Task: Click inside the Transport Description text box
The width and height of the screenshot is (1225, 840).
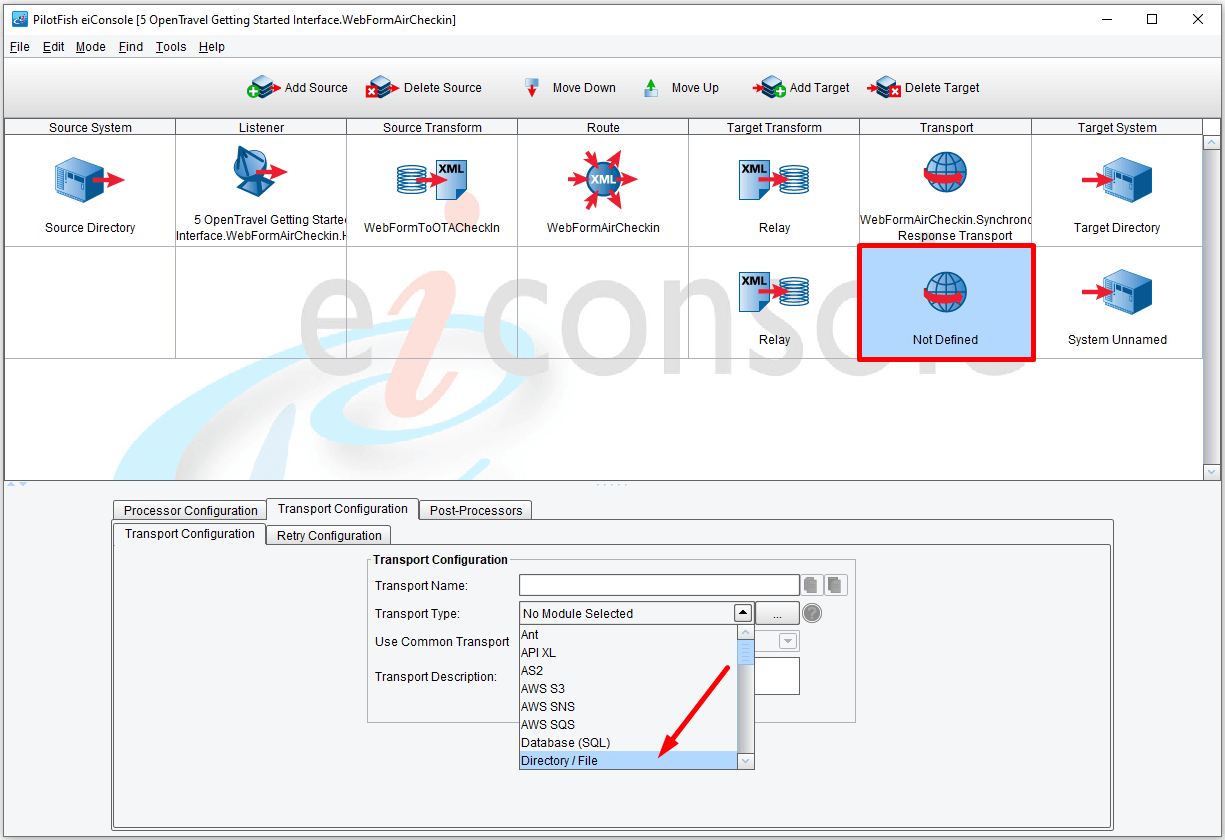Action: point(777,676)
